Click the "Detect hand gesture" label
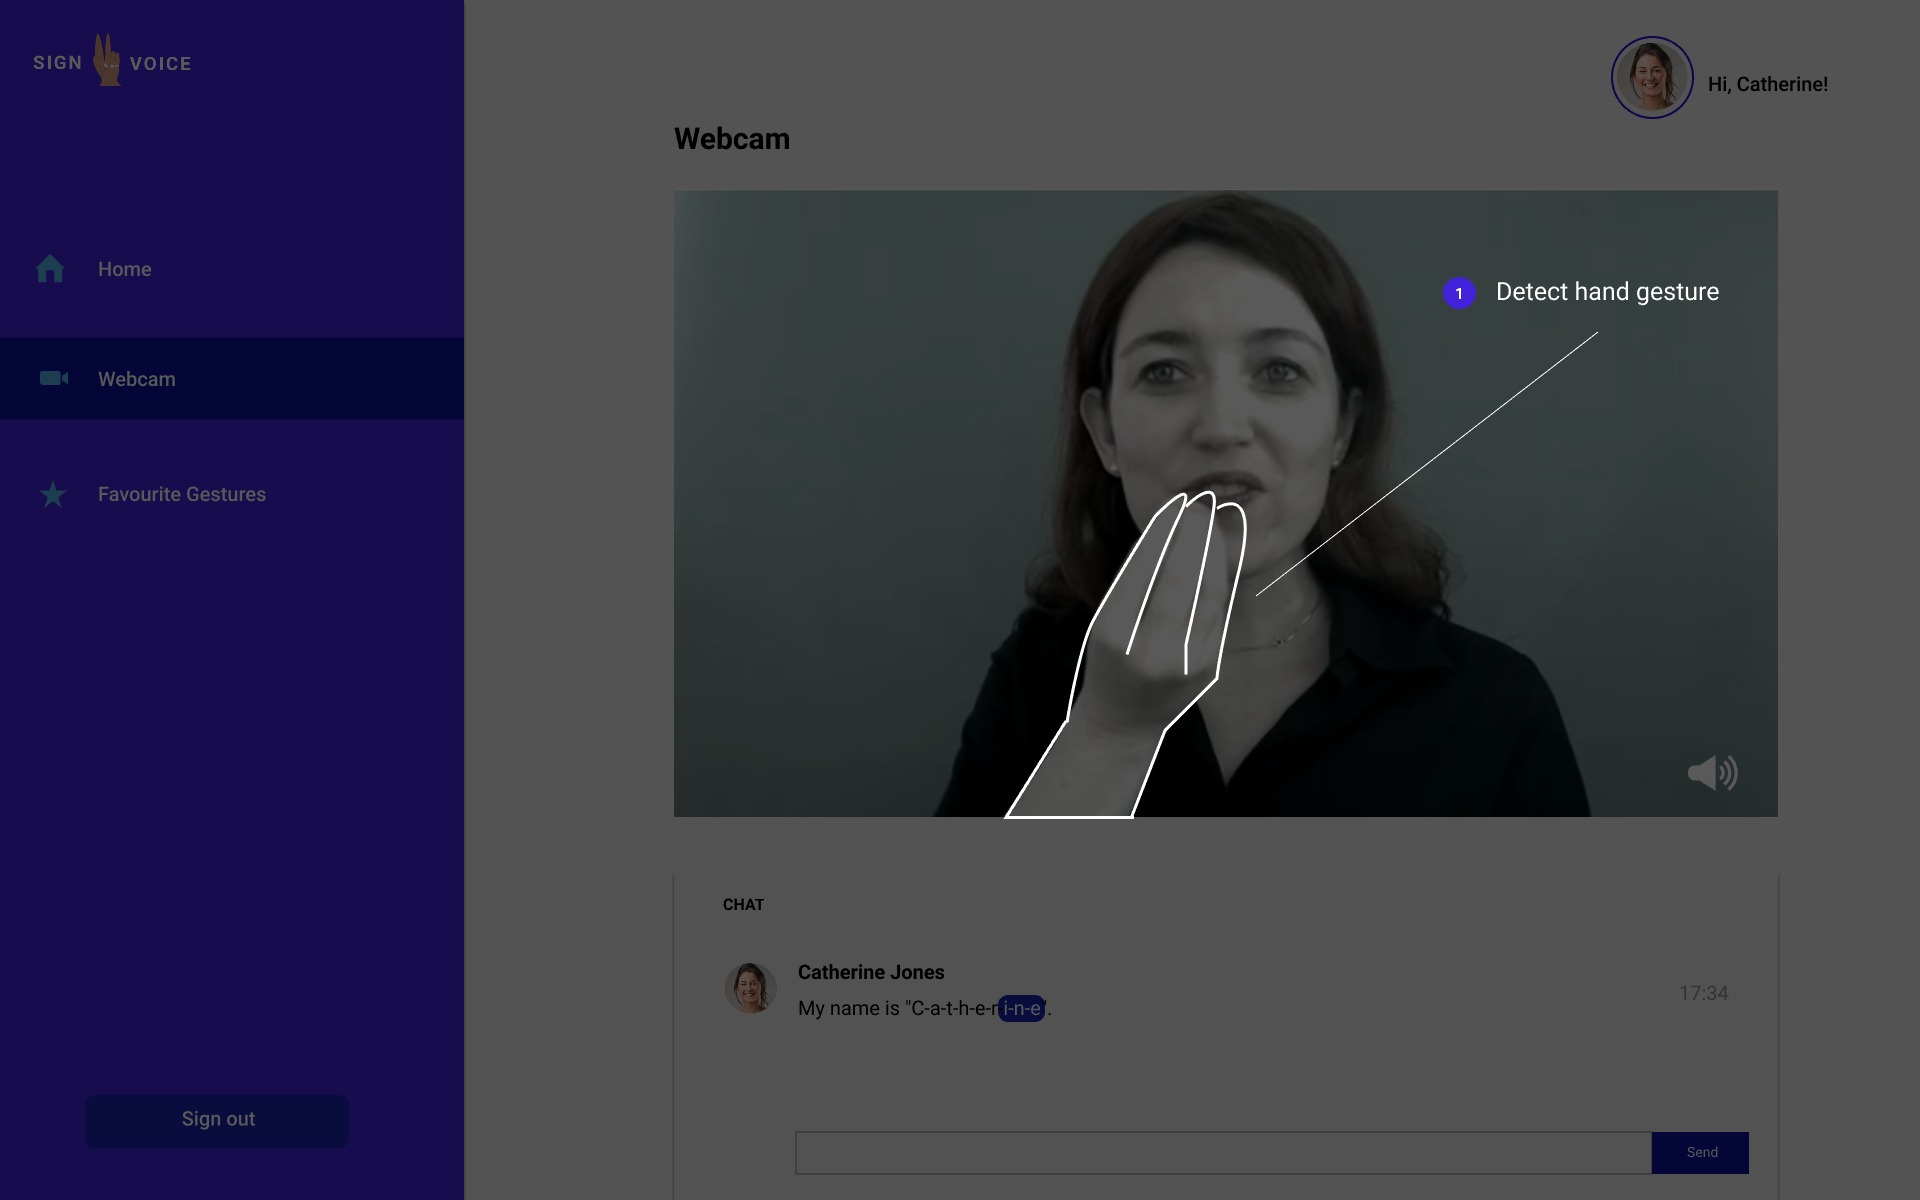The image size is (1920, 1200). point(1607,292)
